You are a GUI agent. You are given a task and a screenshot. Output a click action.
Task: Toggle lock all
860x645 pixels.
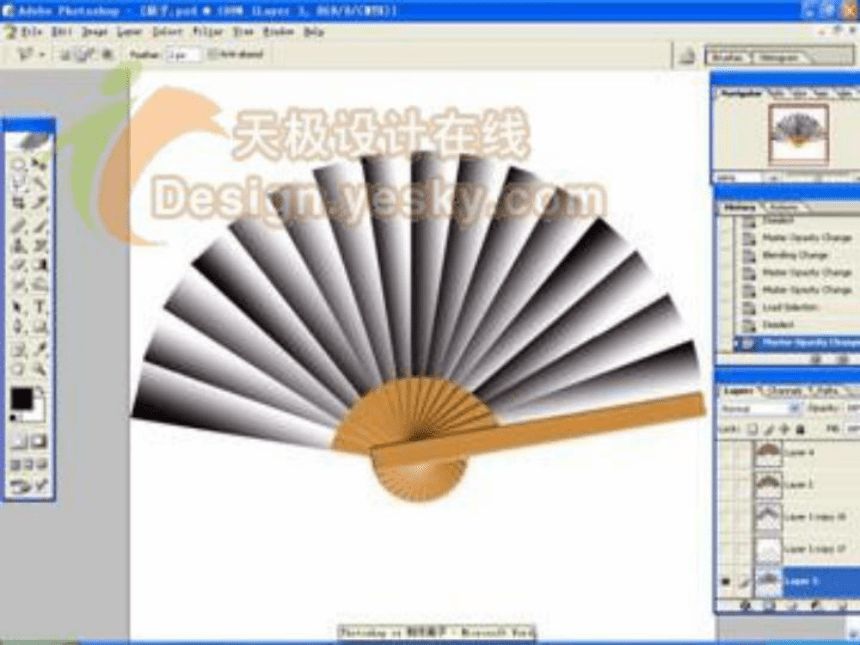tap(800, 429)
